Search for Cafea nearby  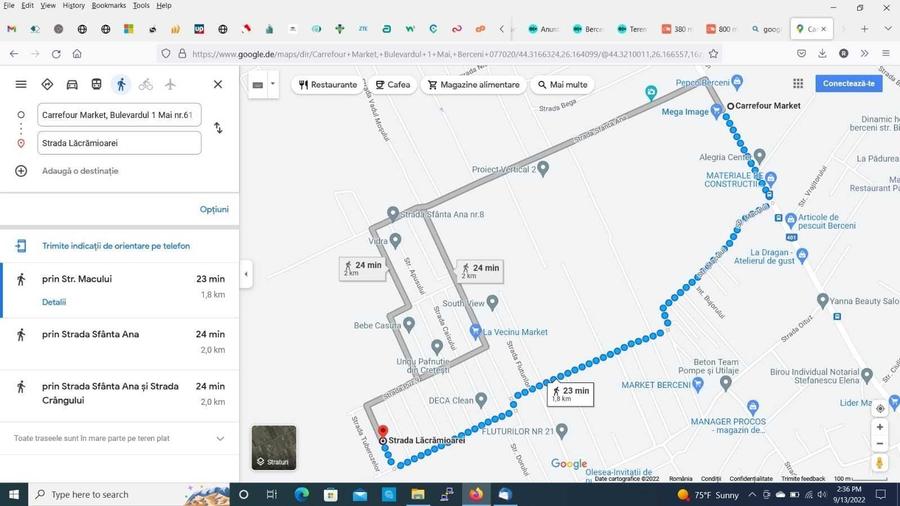(393, 84)
